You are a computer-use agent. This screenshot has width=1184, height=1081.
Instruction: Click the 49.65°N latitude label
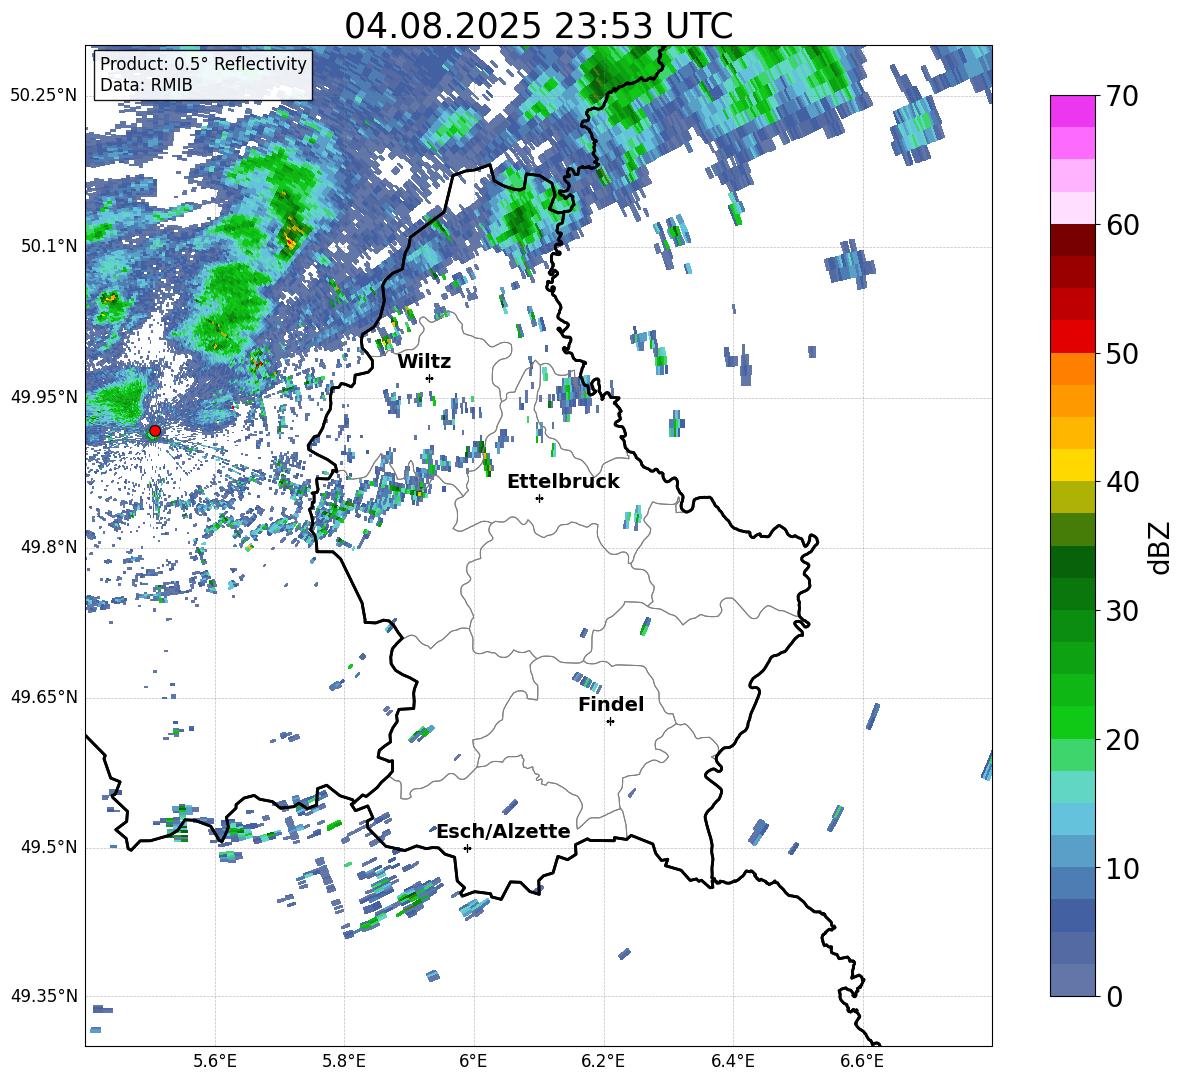[44, 697]
